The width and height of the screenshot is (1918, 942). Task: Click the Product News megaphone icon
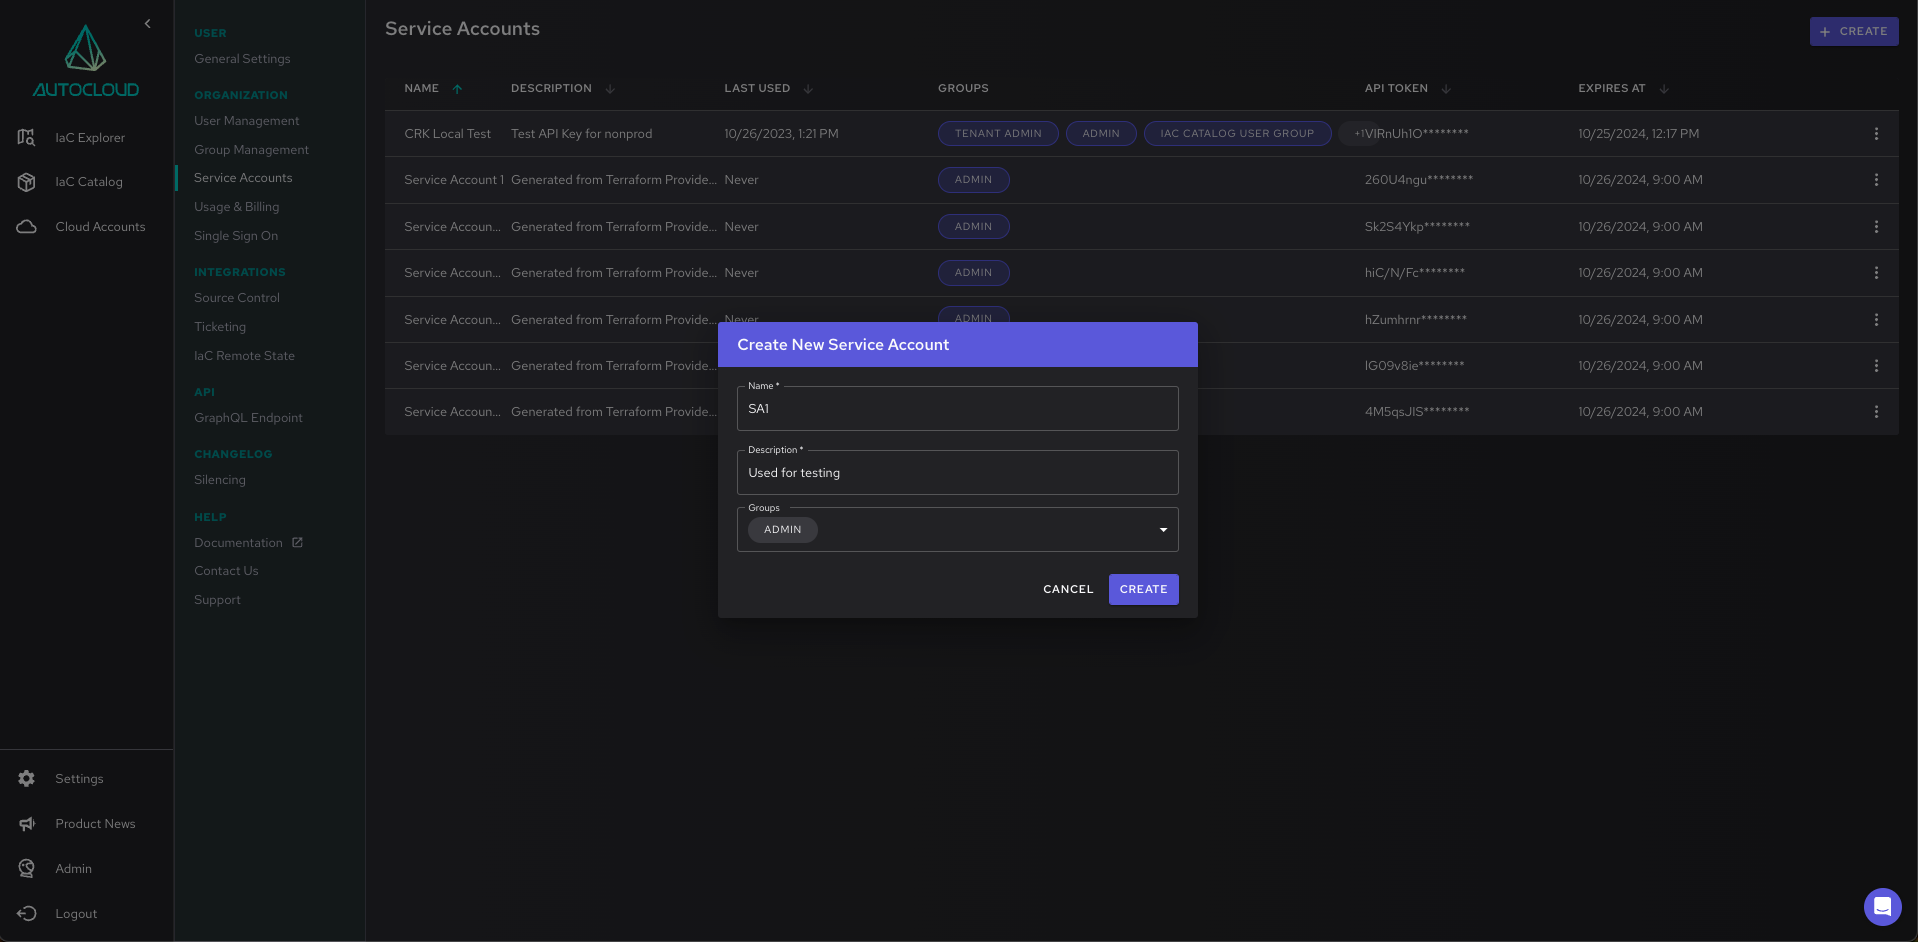(27, 824)
